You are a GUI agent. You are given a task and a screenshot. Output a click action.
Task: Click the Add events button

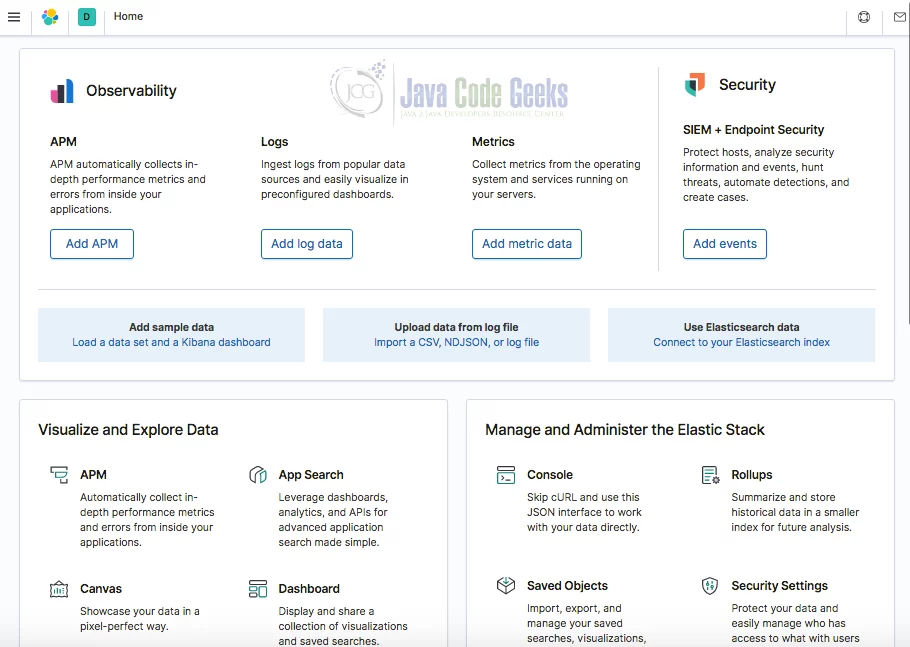pos(725,244)
